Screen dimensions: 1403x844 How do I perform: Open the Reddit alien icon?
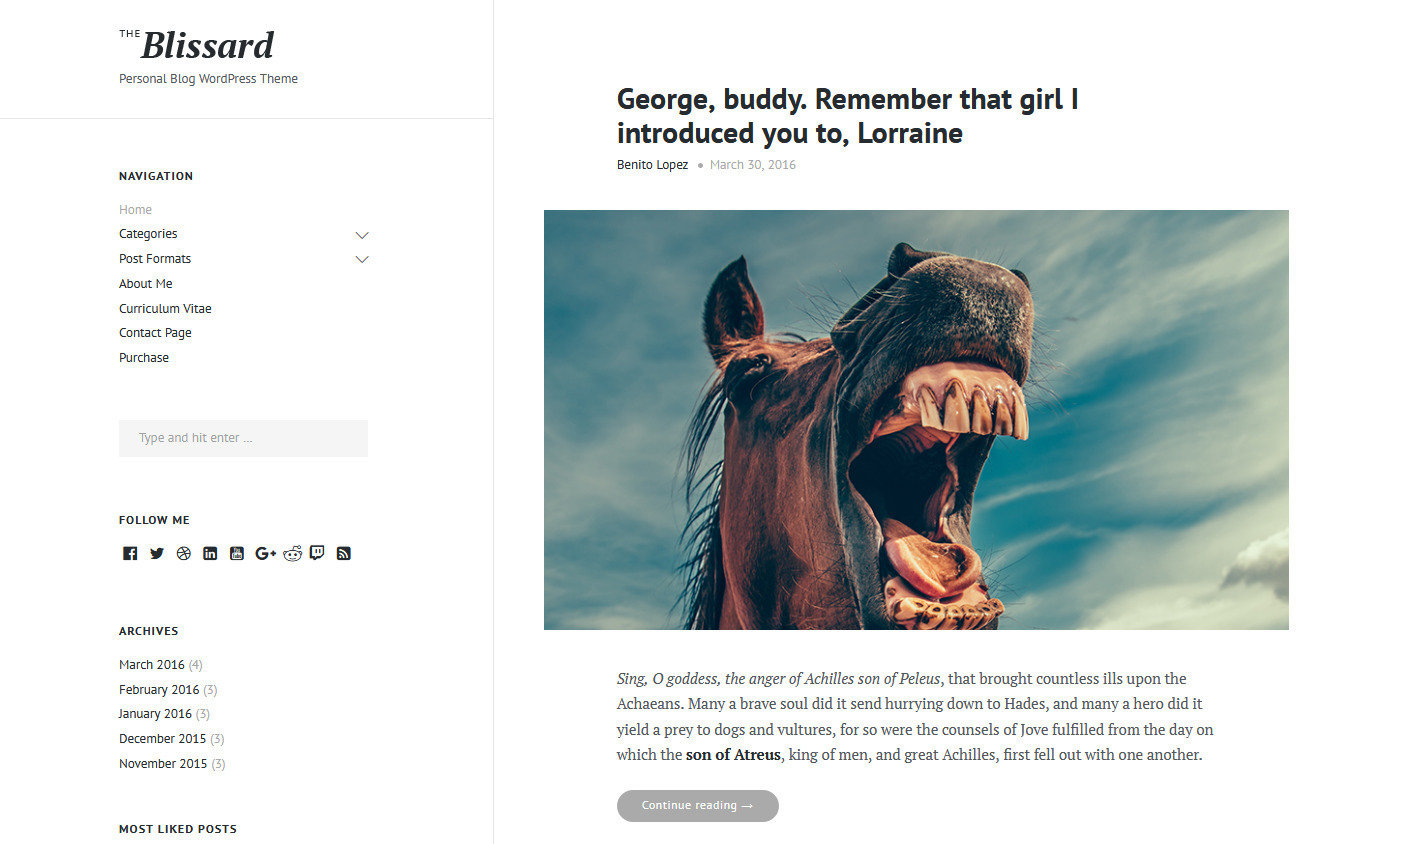coord(292,553)
